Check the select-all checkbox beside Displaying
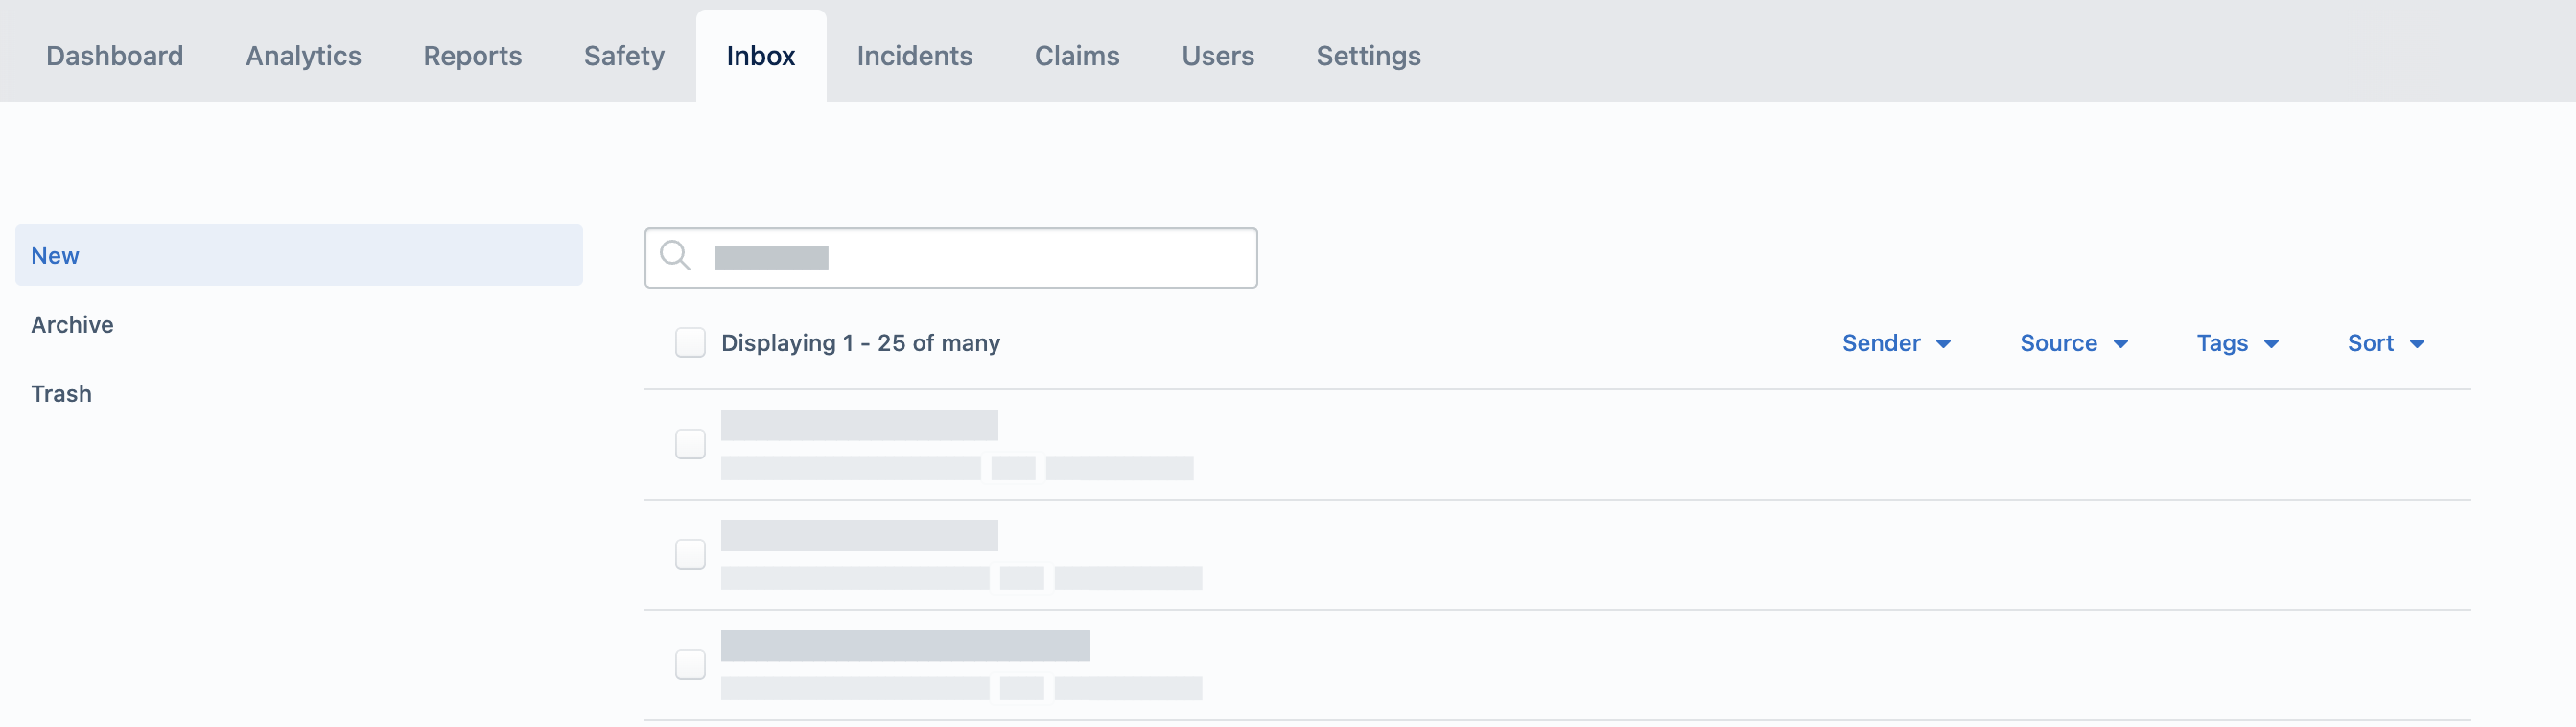2576x727 pixels. pos(690,343)
